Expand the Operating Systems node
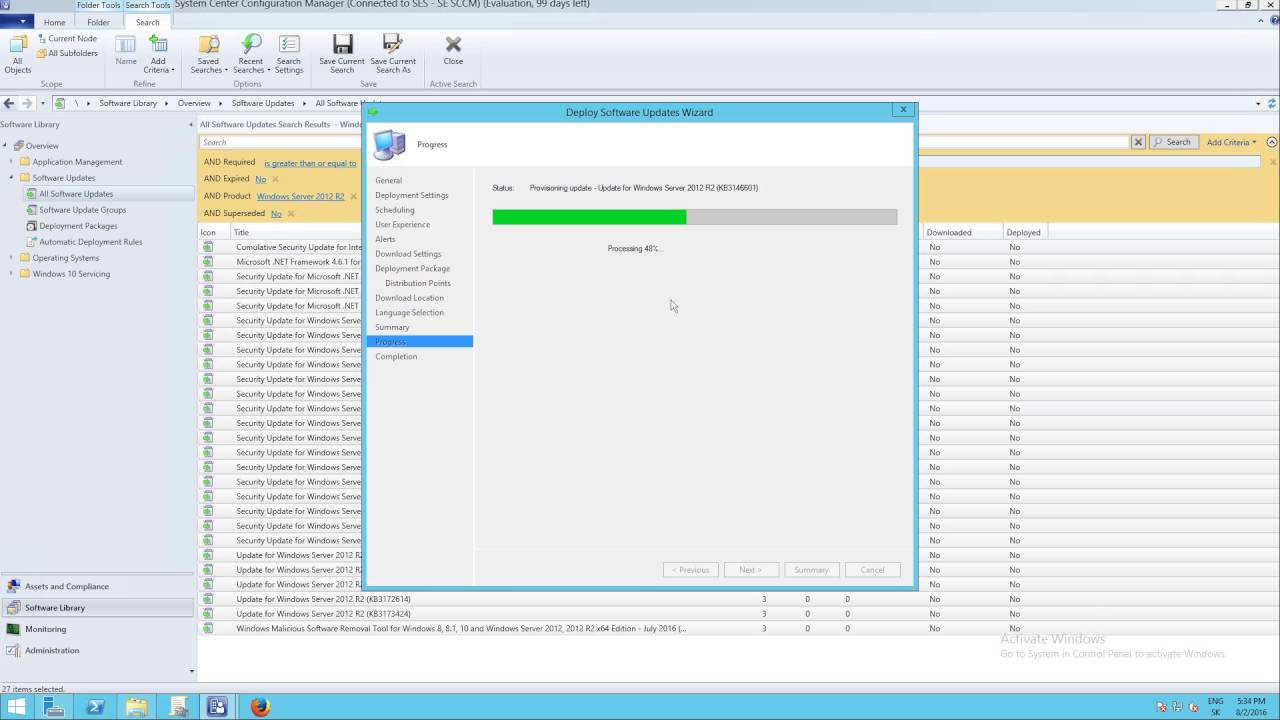The image size is (1280, 720). point(12,258)
